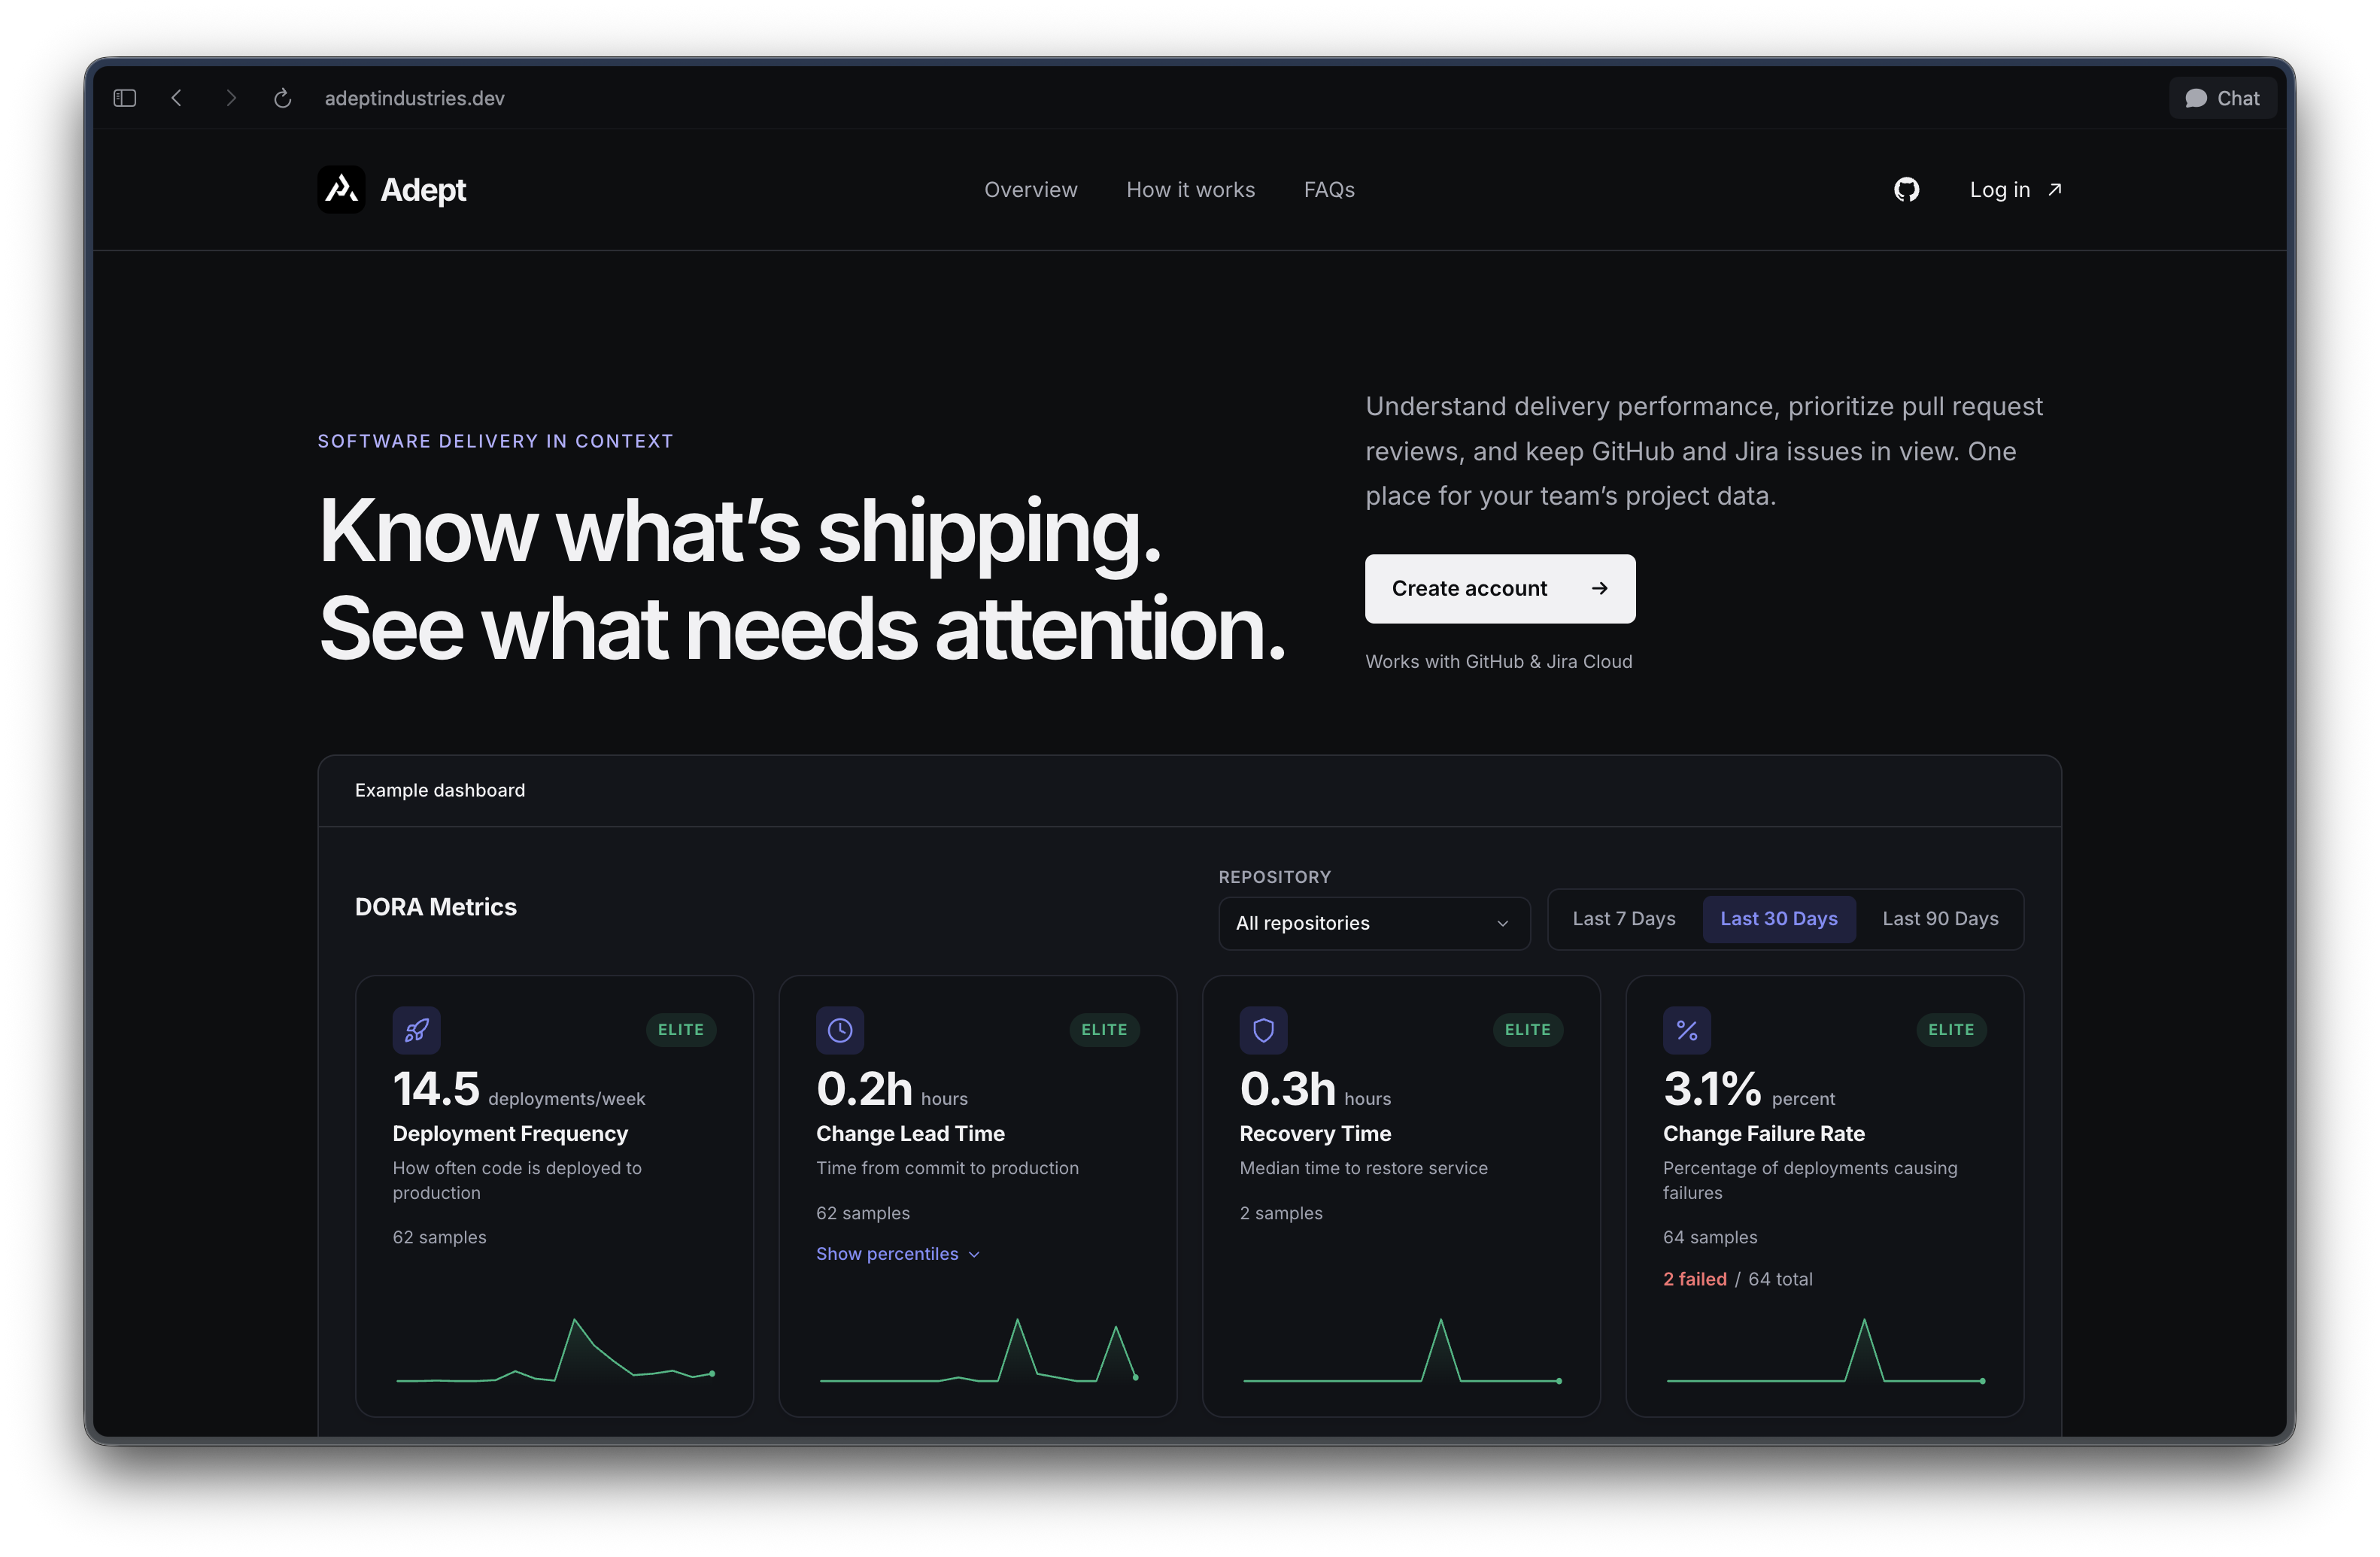This screenshot has width=2380, height=1557.
Task: Click the ELITE badge on Deployment Frequency
Action: (681, 1029)
